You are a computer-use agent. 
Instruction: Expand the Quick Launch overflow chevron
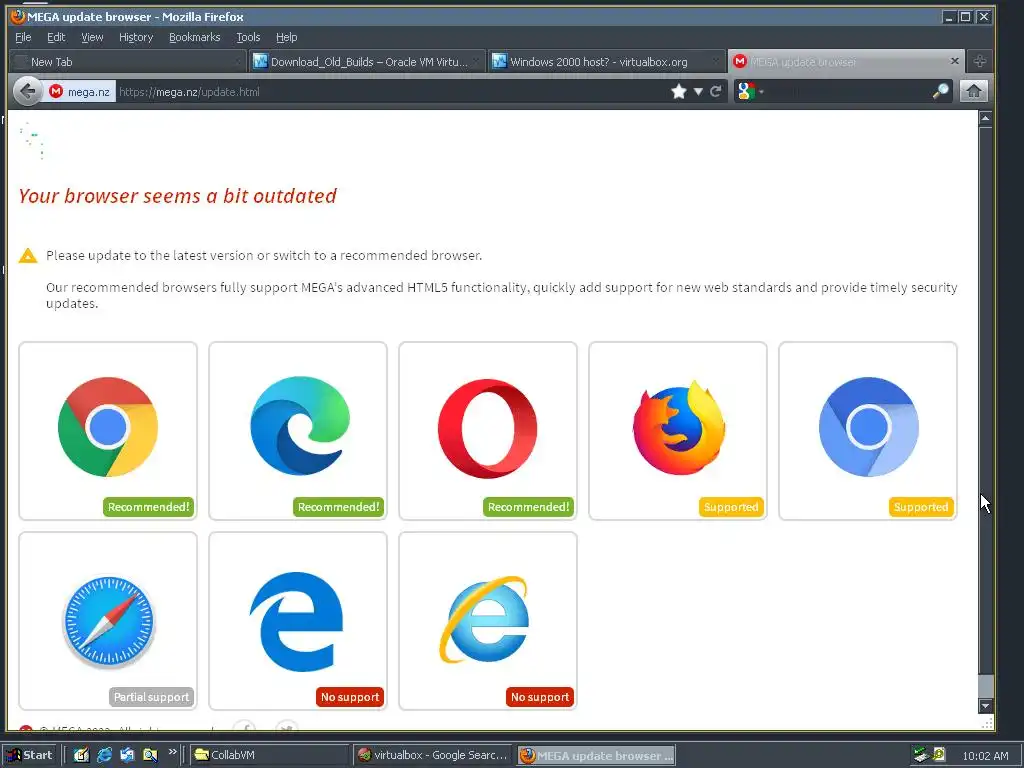click(x=172, y=752)
